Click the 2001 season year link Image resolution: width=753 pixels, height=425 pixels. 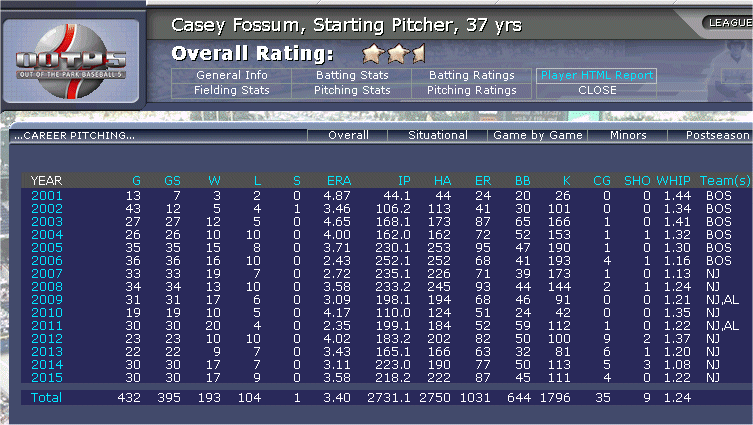point(46,195)
